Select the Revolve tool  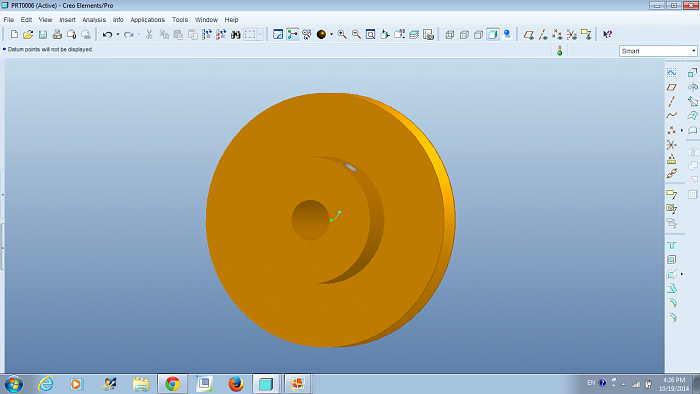693,87
